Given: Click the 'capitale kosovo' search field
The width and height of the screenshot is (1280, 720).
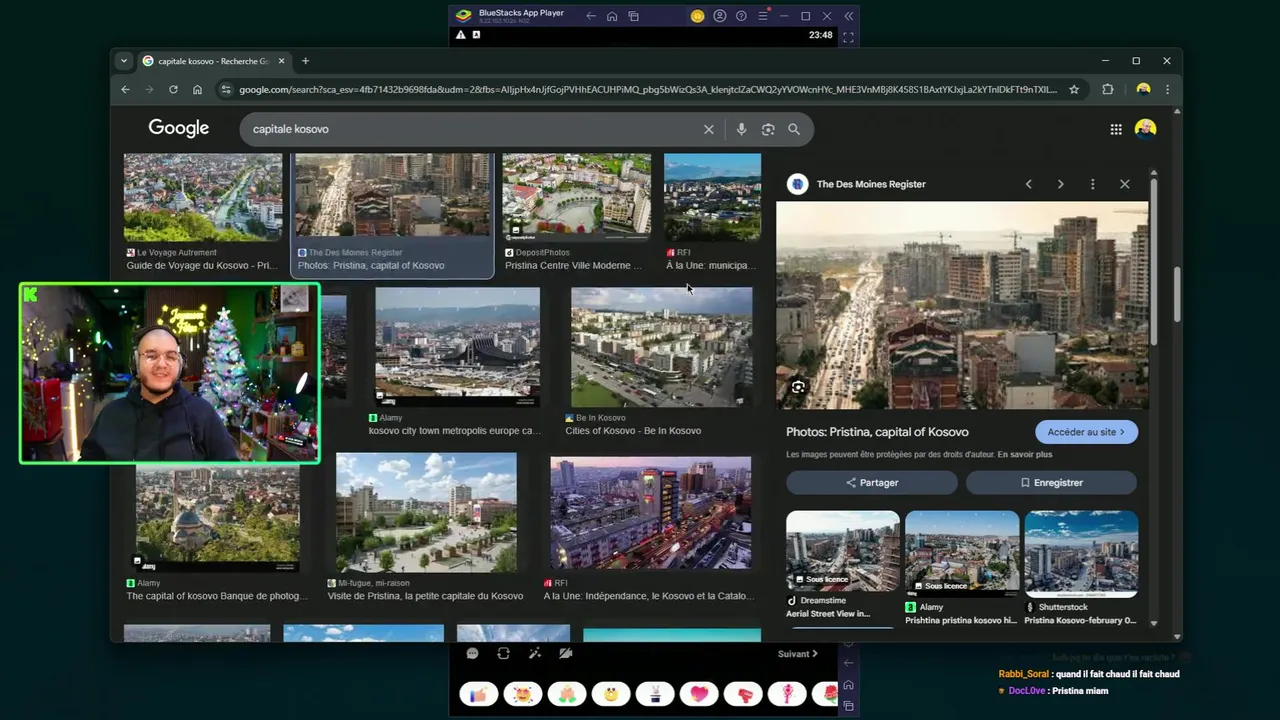Looking at the screenshot, I should (470, 129).
